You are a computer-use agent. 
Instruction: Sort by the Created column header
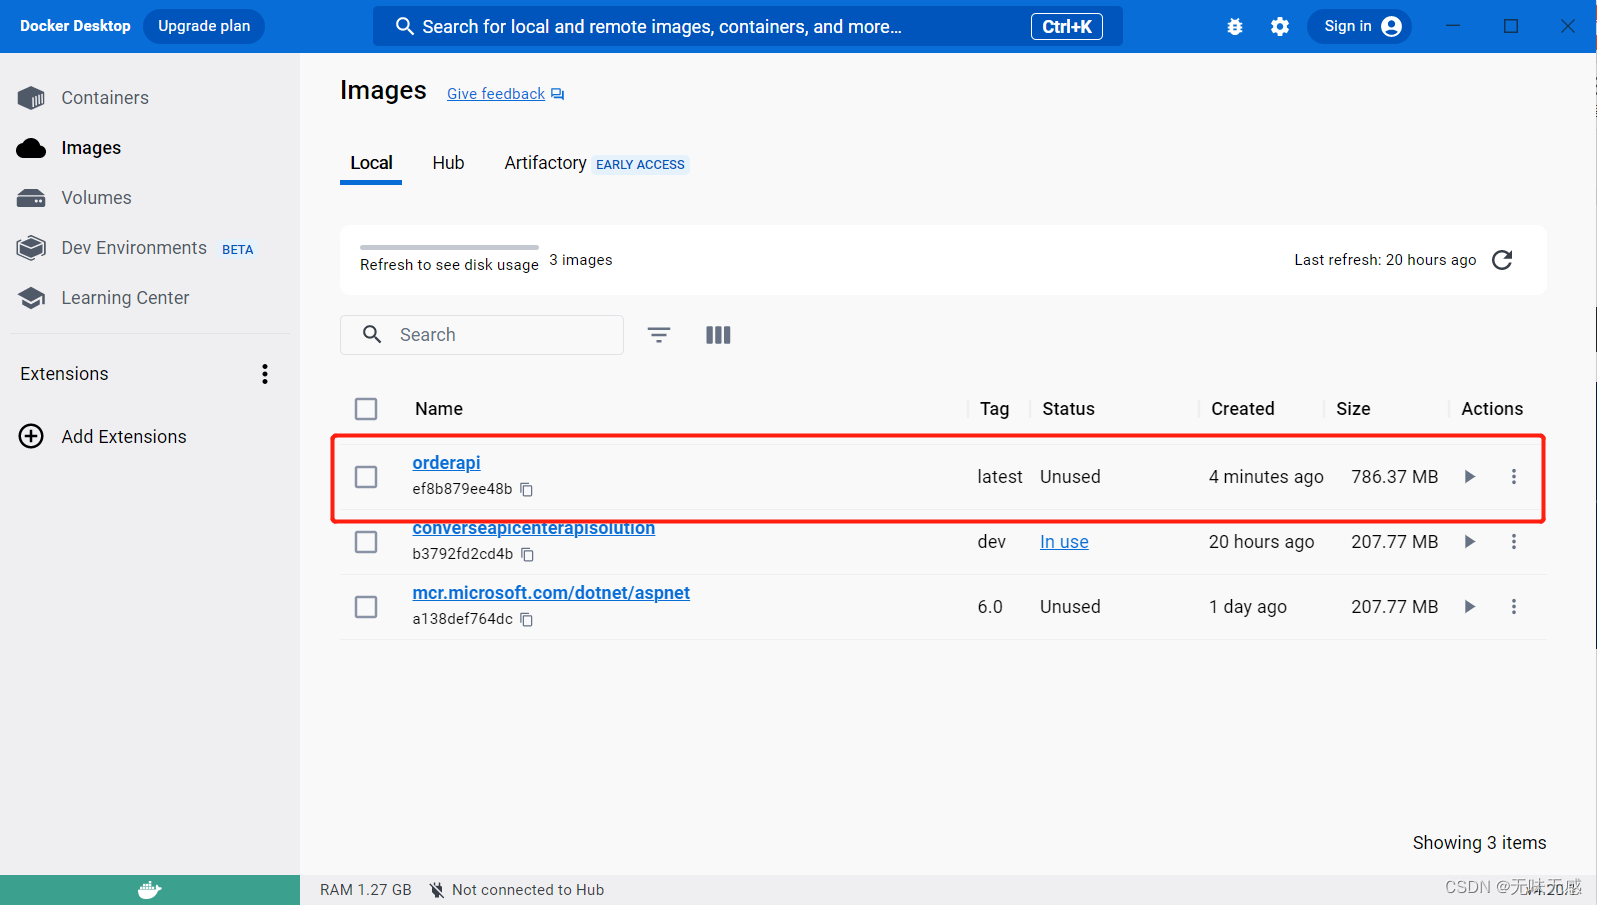pyautogui.click(x=1243, y=409)
